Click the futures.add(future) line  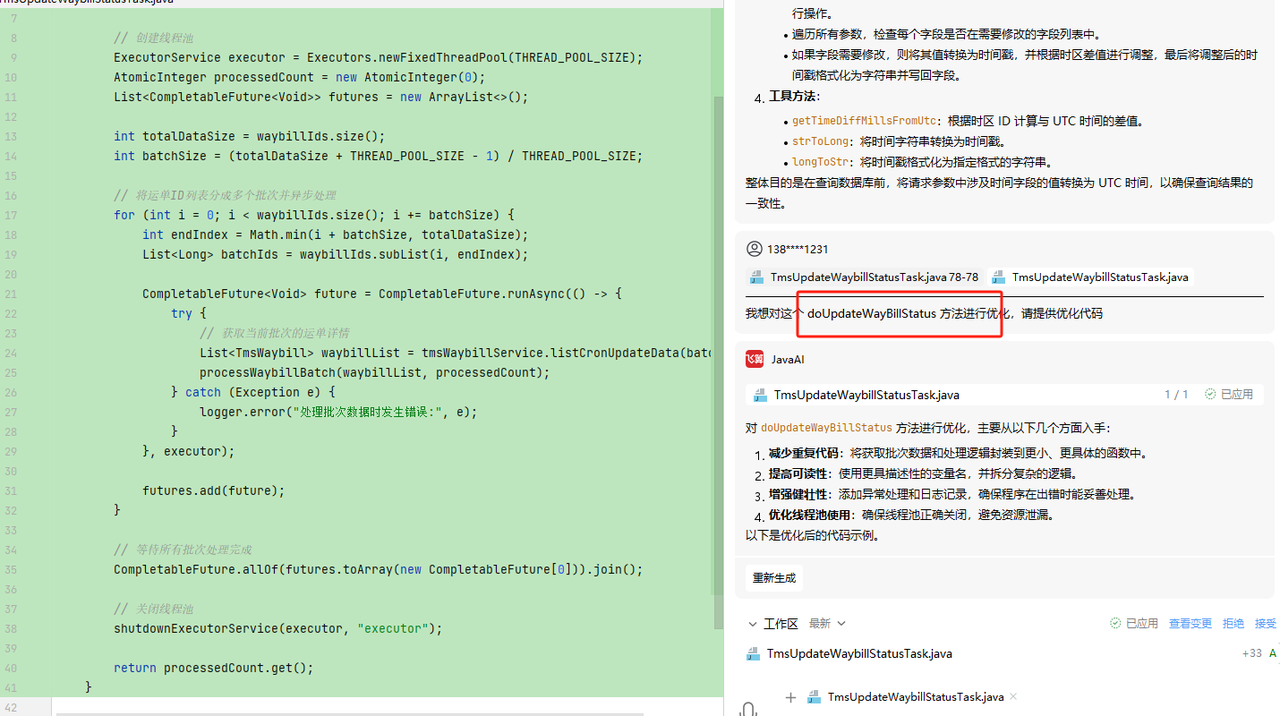coord(214,490)
